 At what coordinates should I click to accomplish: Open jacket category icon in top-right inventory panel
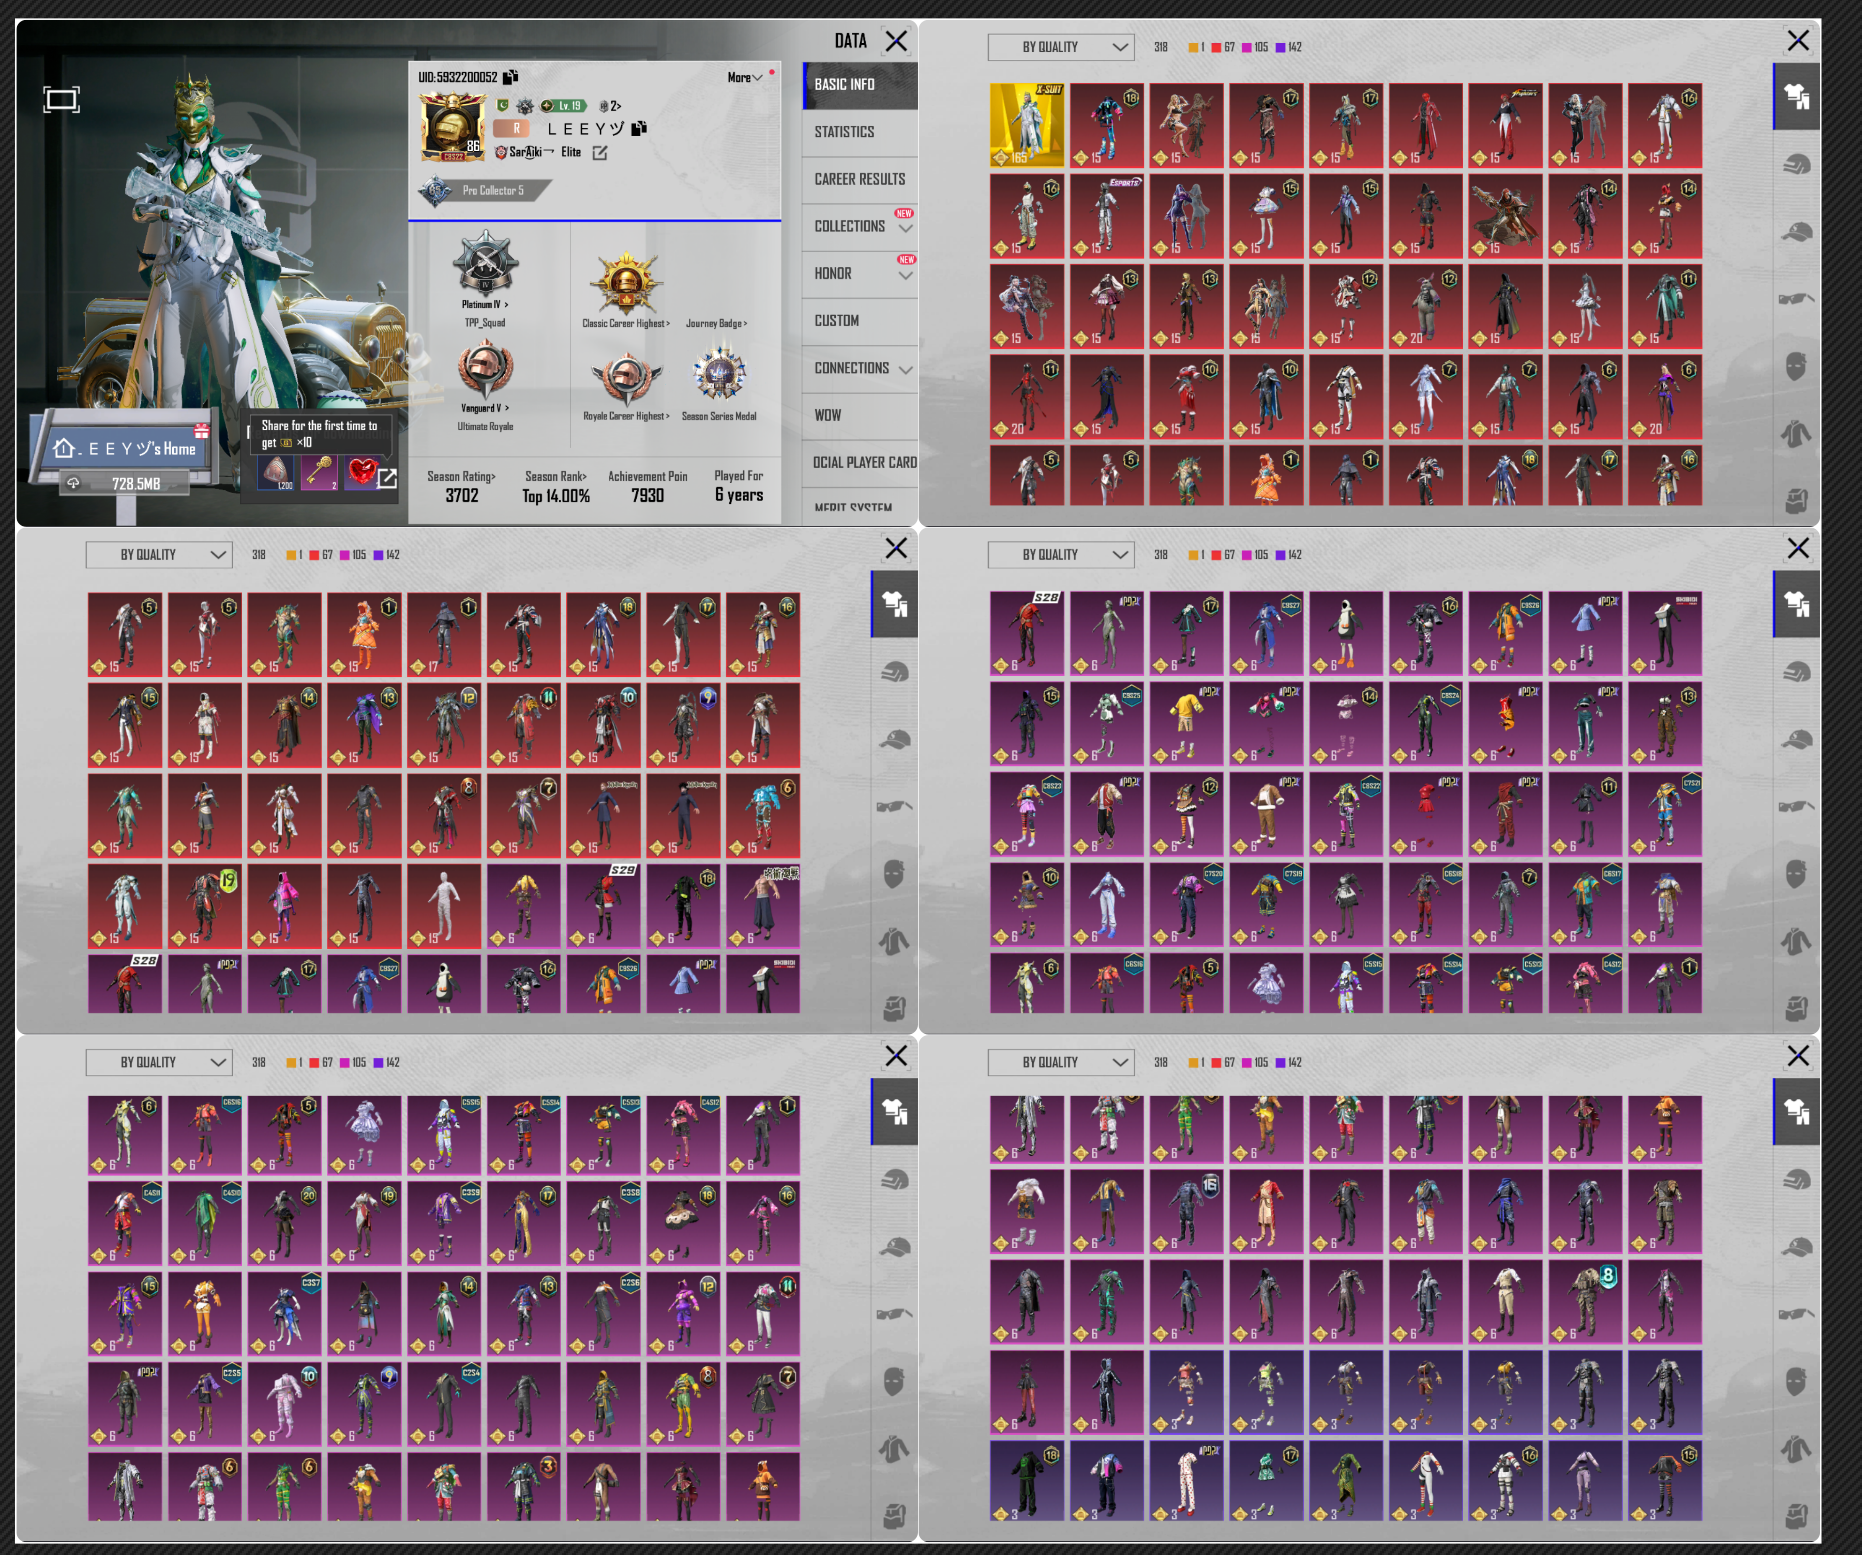1797,434
